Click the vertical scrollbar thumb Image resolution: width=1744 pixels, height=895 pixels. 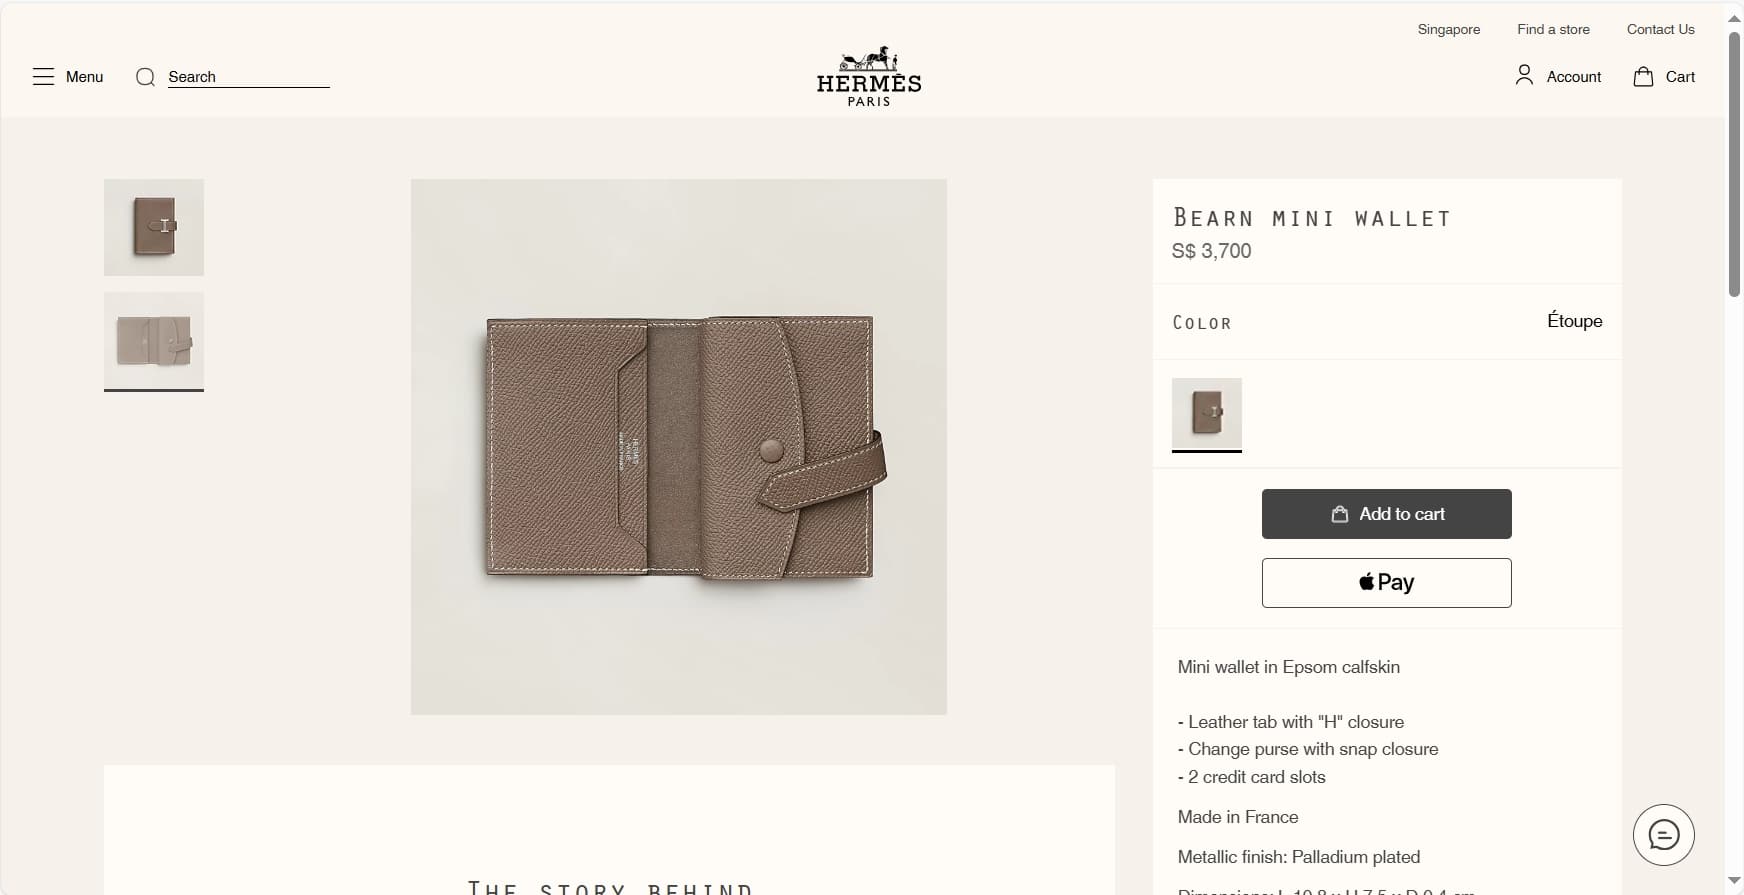click(x=1735, y=165)
